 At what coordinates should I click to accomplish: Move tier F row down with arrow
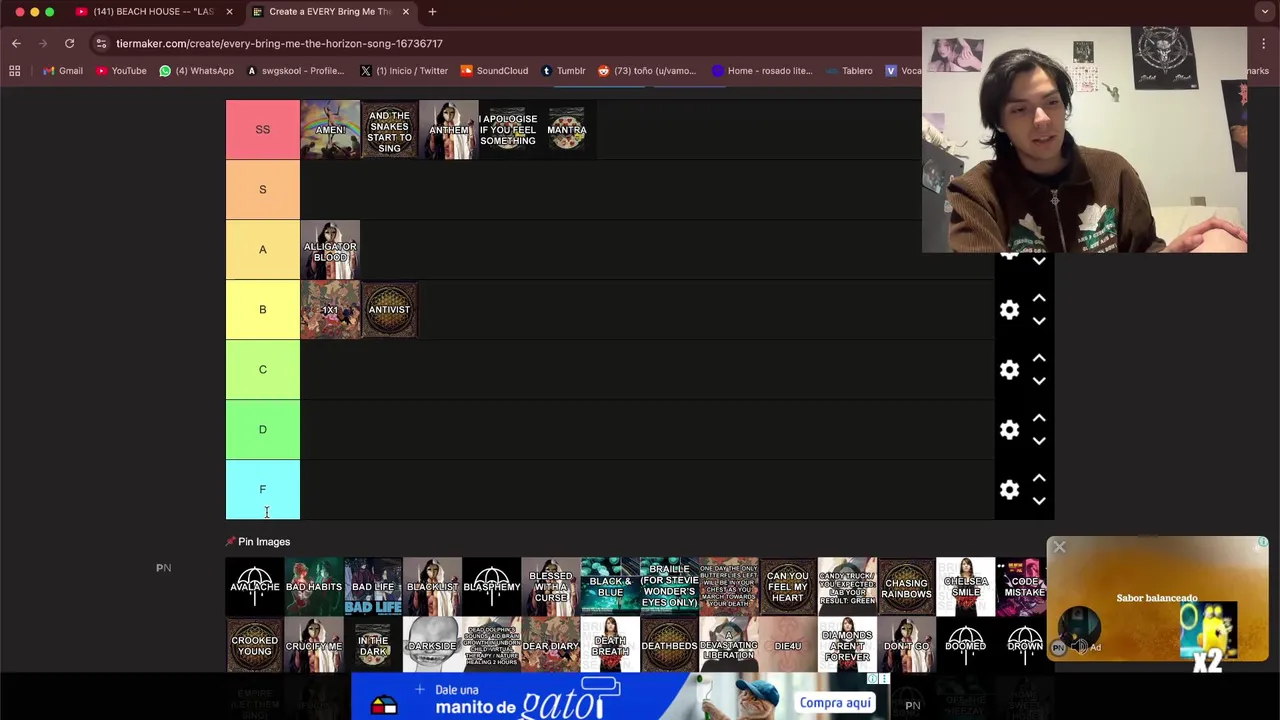click(x=1039, y=501)
